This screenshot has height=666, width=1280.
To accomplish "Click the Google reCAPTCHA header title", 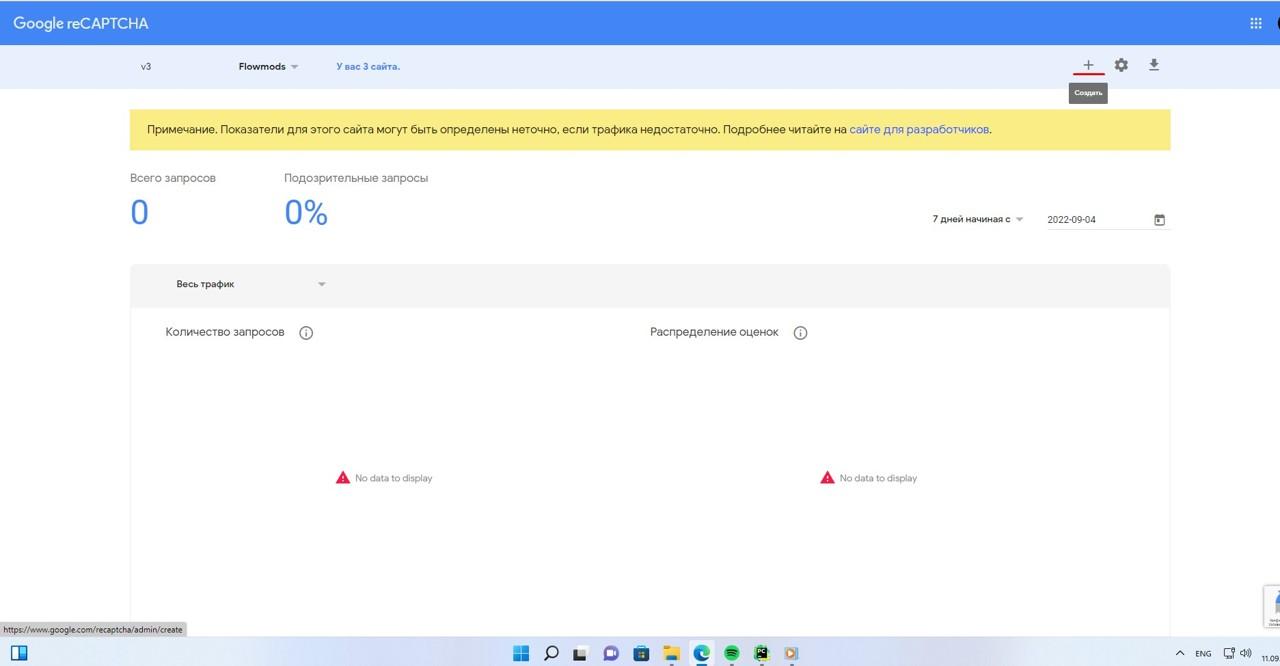I will [x=81, y=23].
